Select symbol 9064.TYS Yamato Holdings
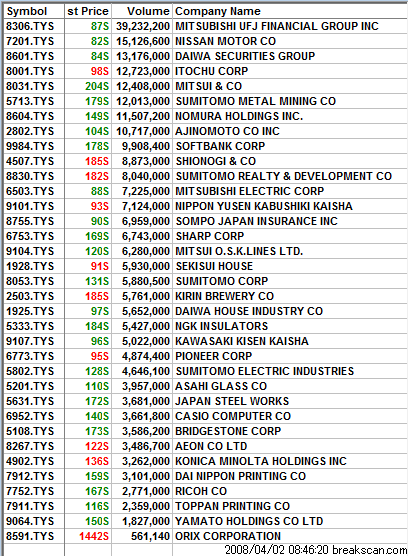The width and height of the screenshot is (408, 556). [30, 521]
